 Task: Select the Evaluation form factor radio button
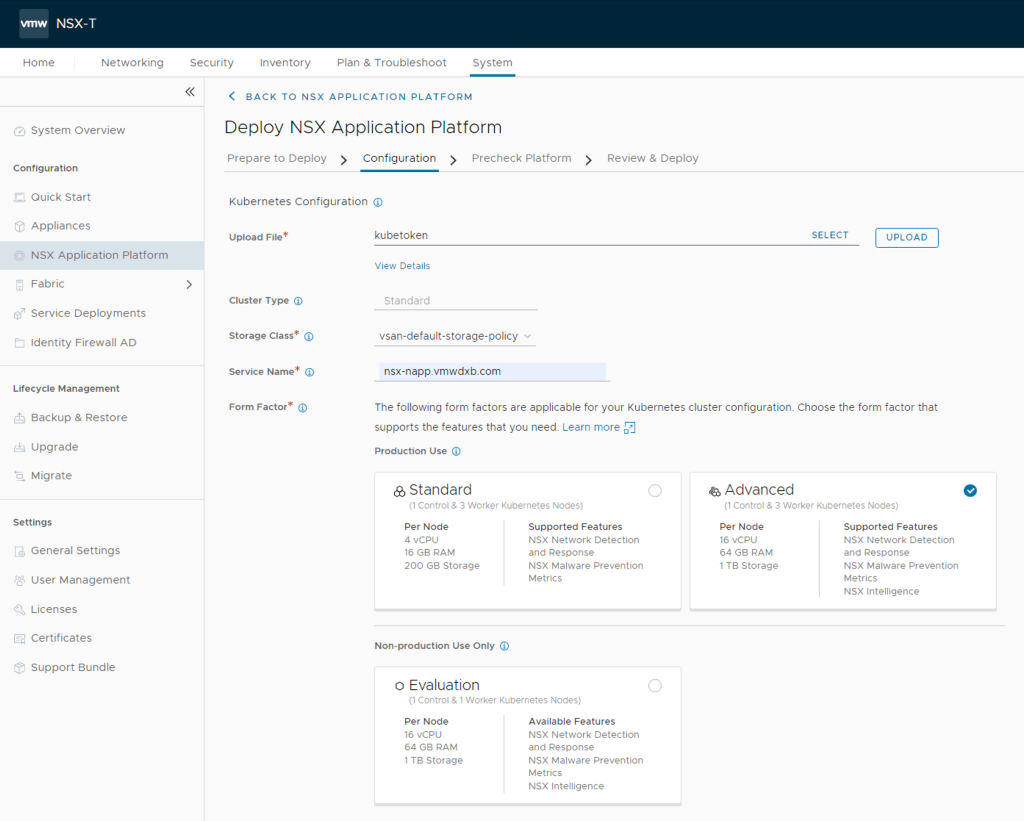click(655, 685)
